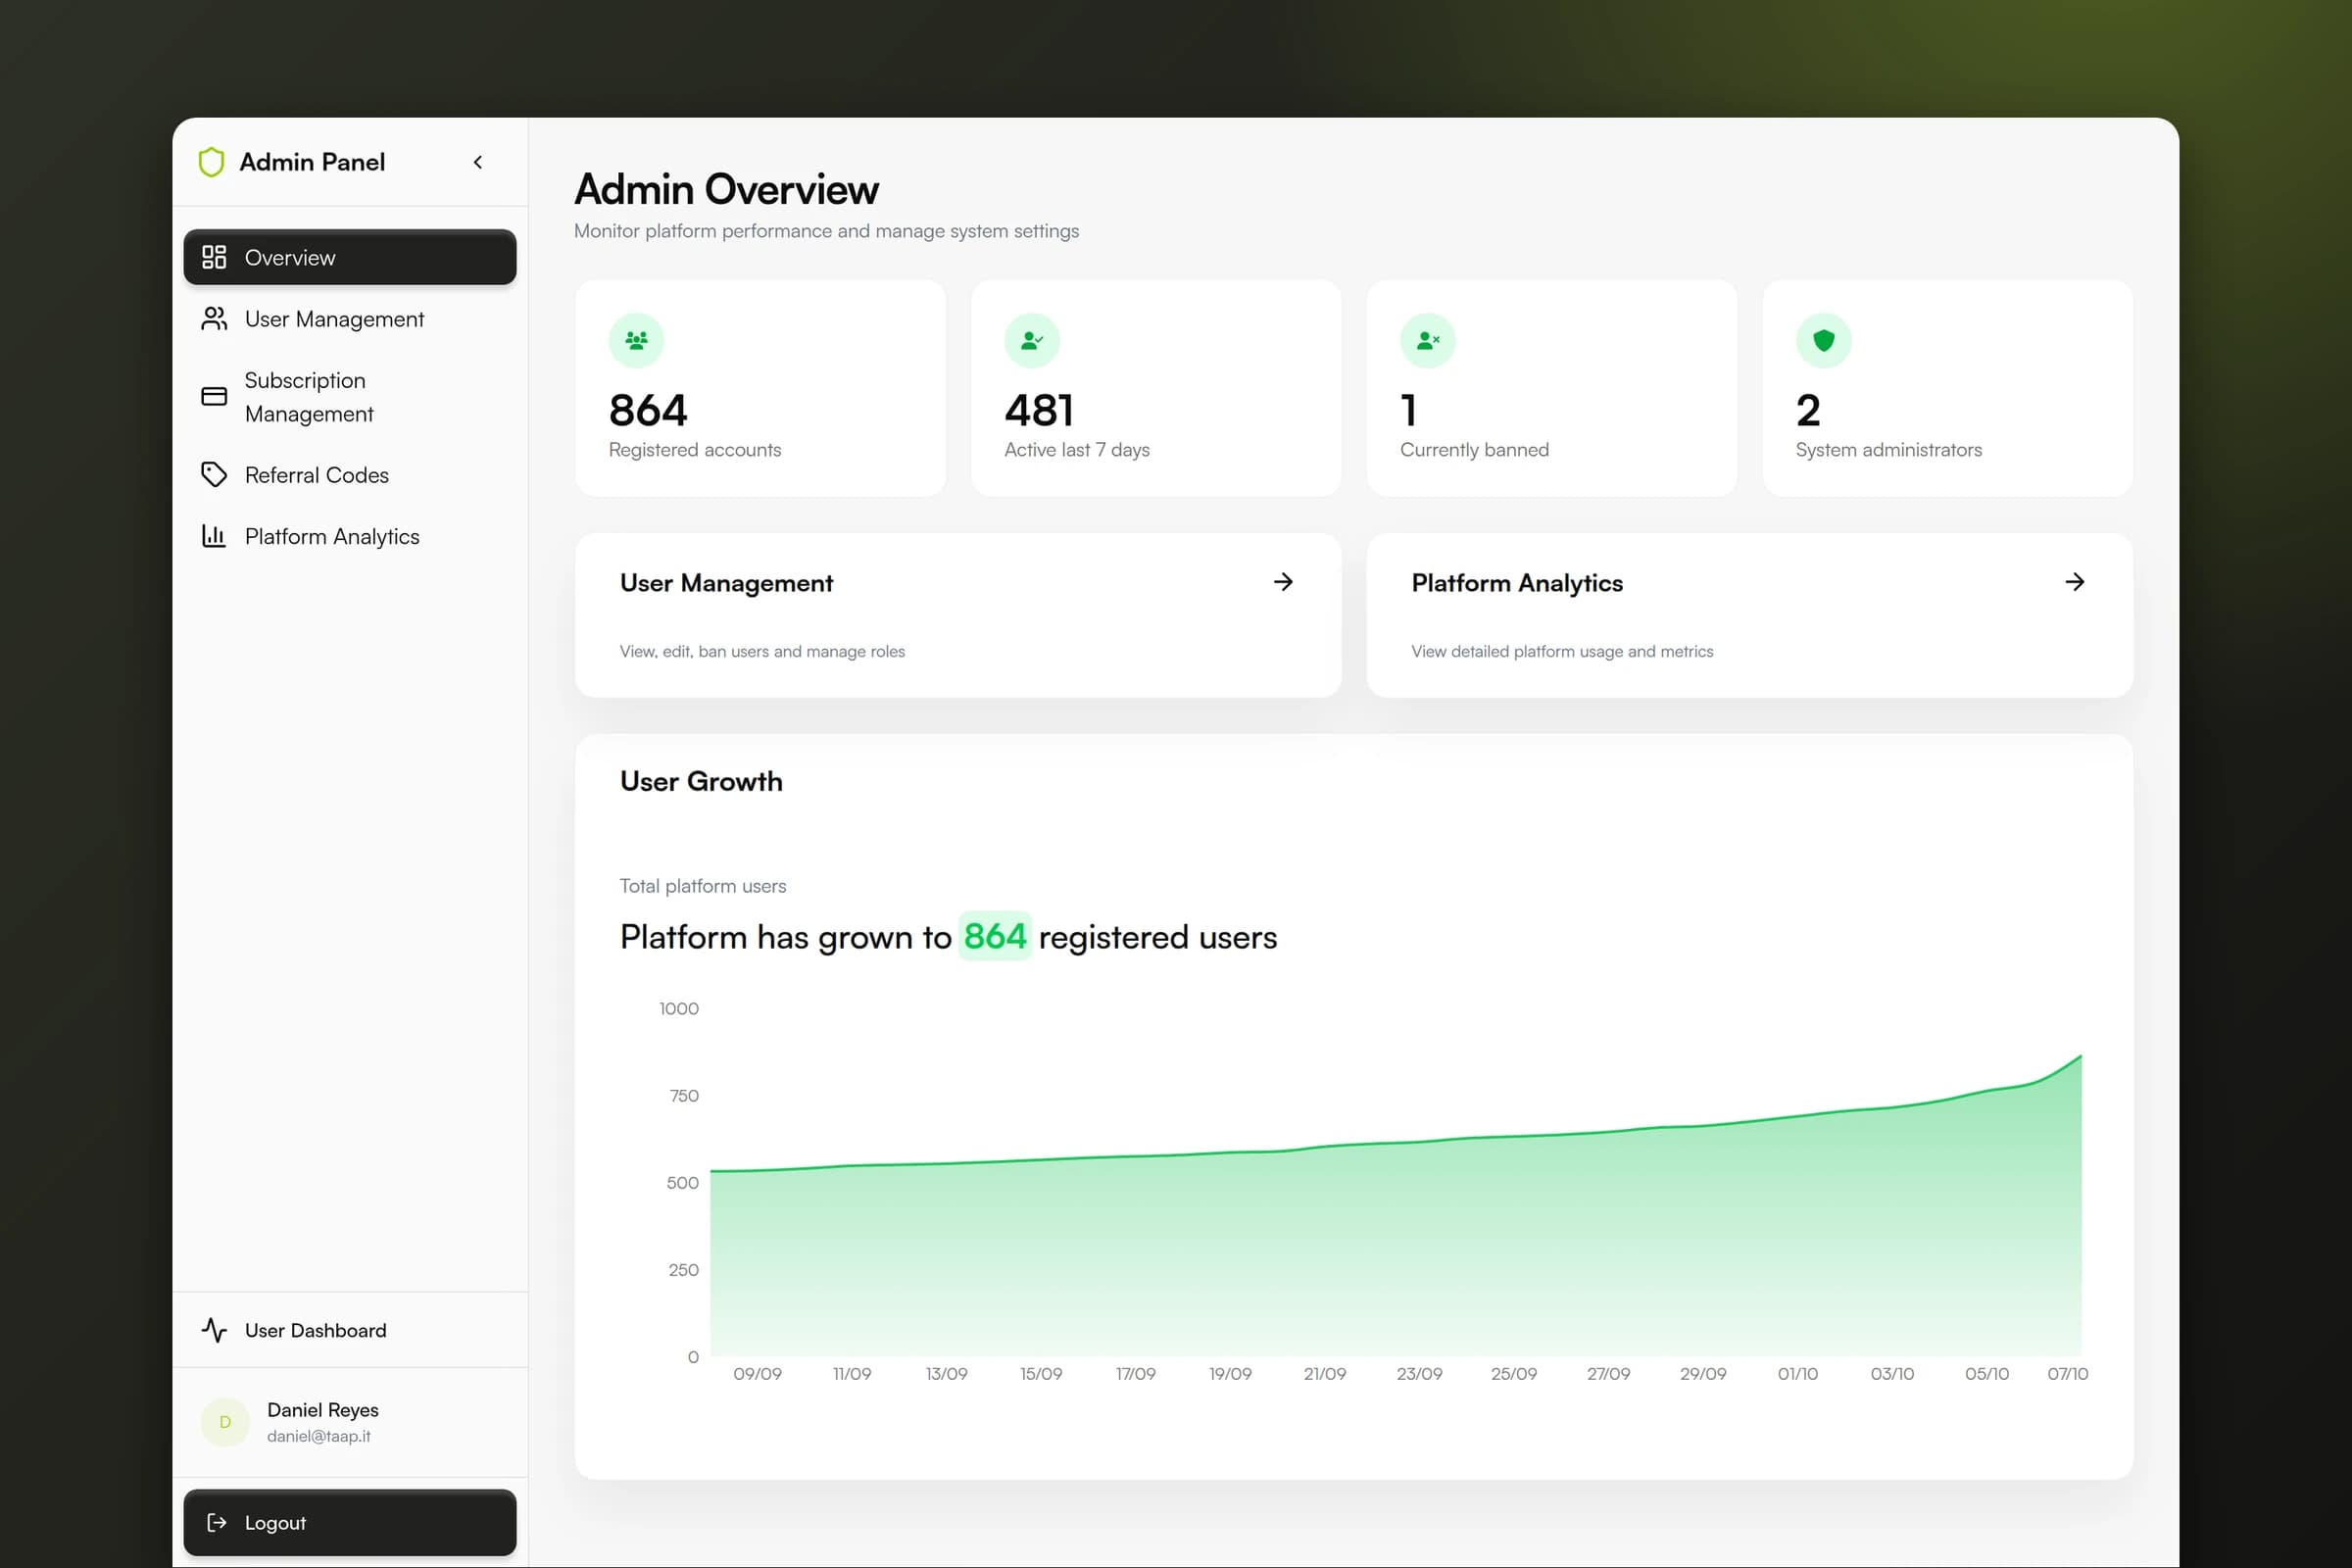Click the Logout exit icon
Viewport: 2352px width, 1568px height.
pyautogui.click(x=216, y=1522)
